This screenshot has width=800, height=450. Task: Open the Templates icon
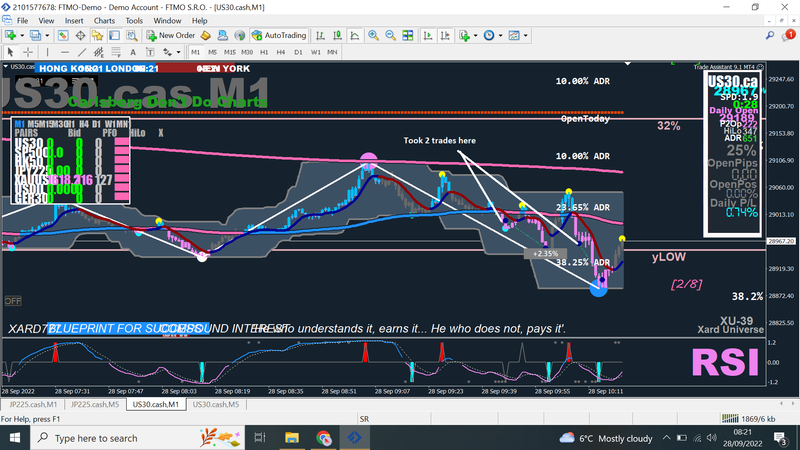tap(514, 35)
